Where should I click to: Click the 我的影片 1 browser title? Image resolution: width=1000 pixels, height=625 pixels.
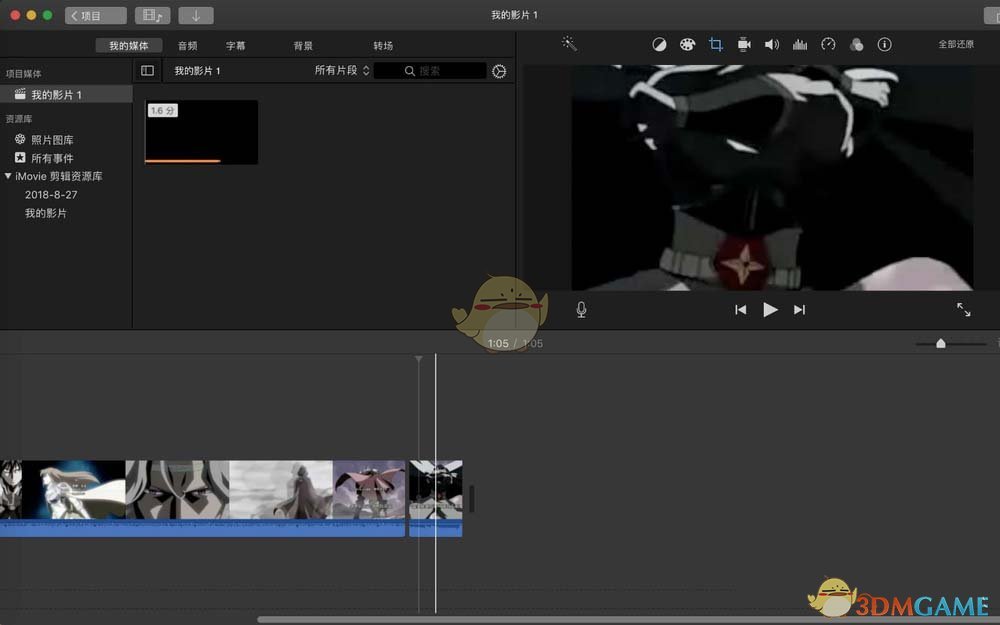tap(197, 71)
